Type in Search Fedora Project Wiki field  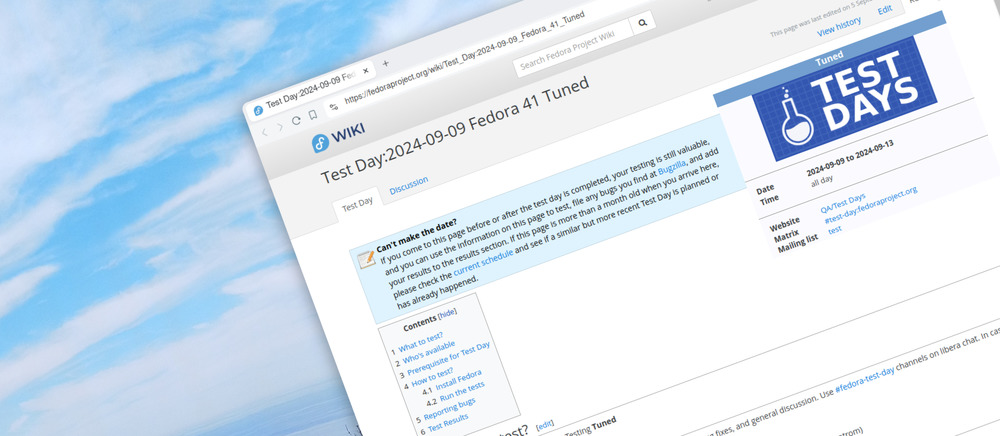[x=570, y=51]
